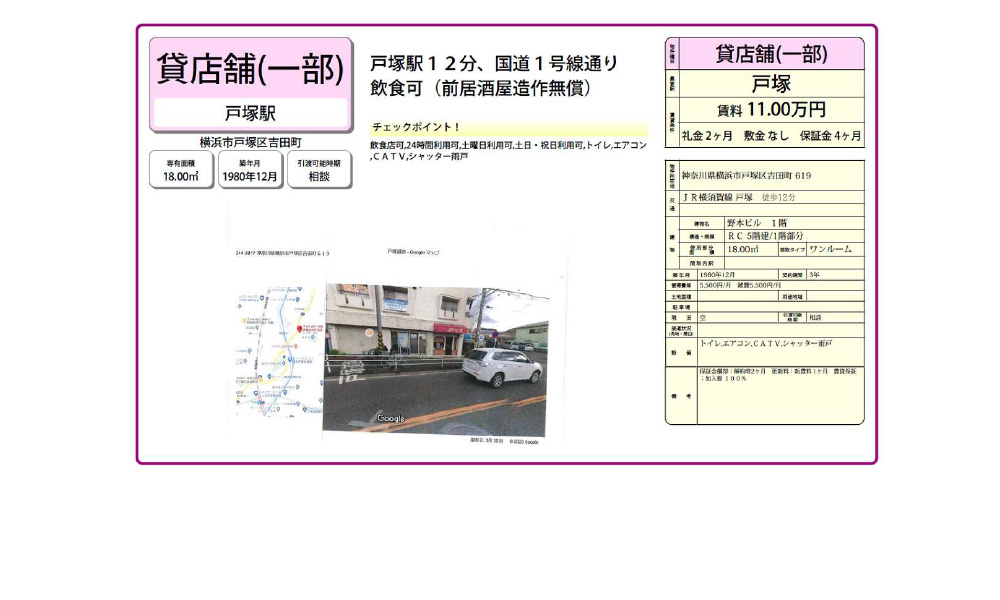The height and width of the screenshot is (600, 1000).
Task: Click the Google logo on the map
Action: tap(390, 419)
